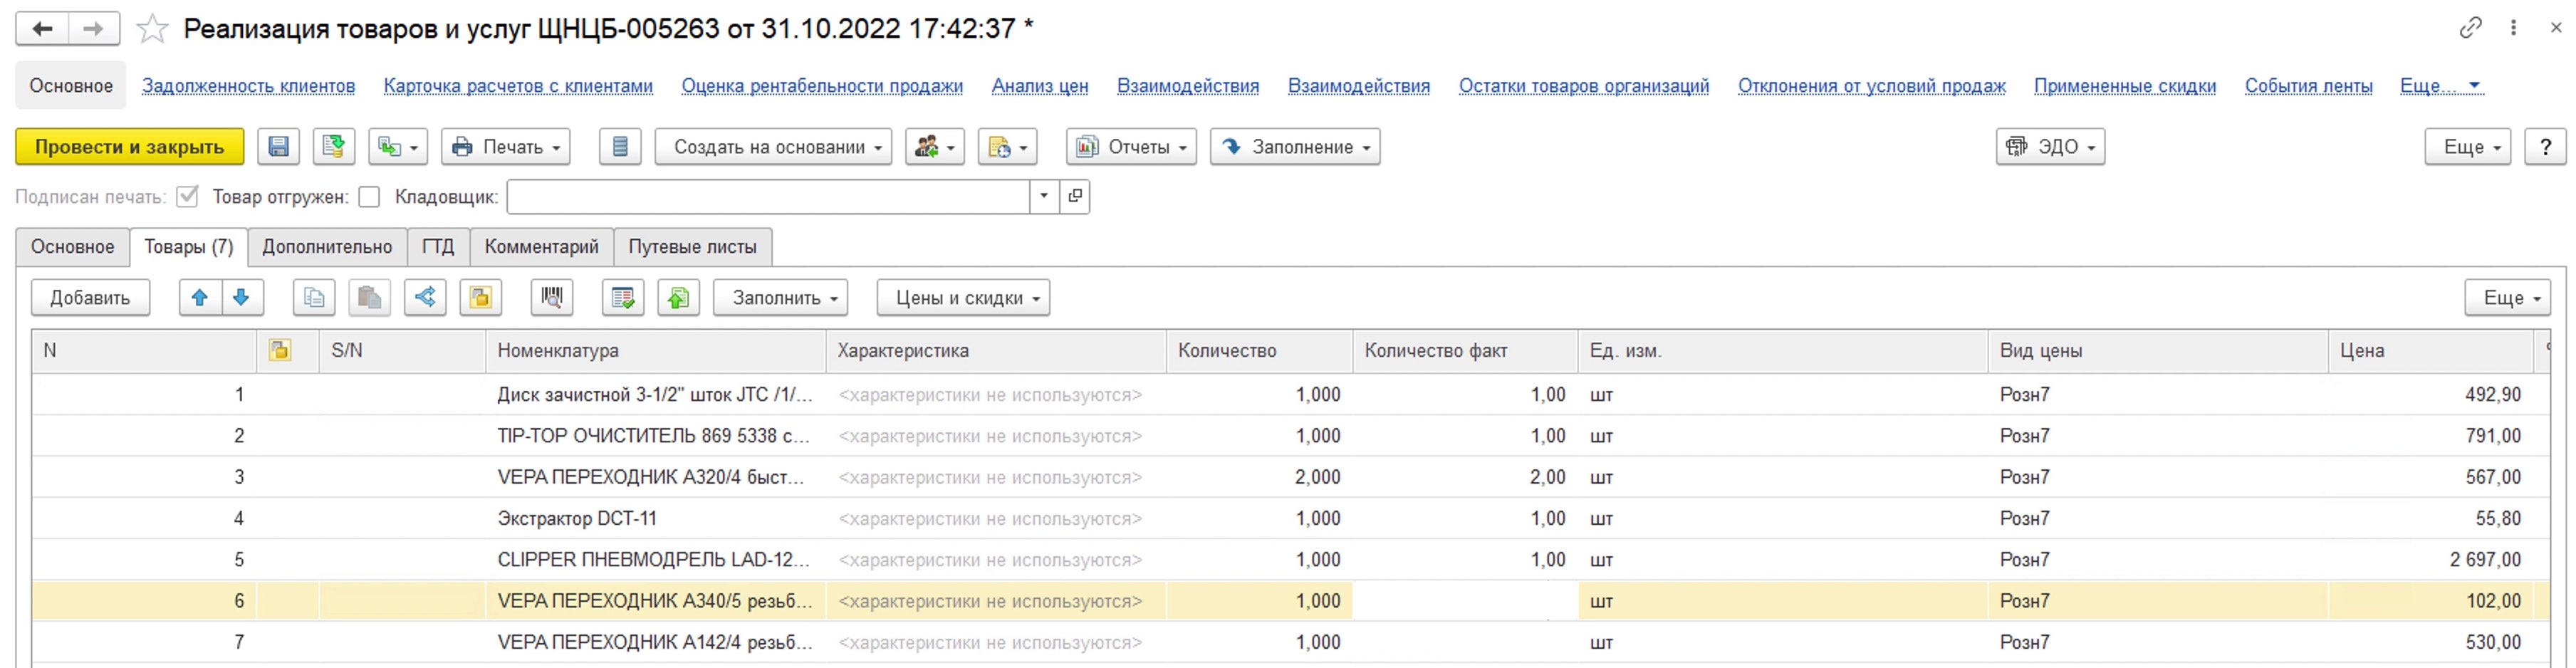This screenshot has width=2576, height=668.
Task: Switch to the Комментарий tab
Action: (x=542, y=247)
